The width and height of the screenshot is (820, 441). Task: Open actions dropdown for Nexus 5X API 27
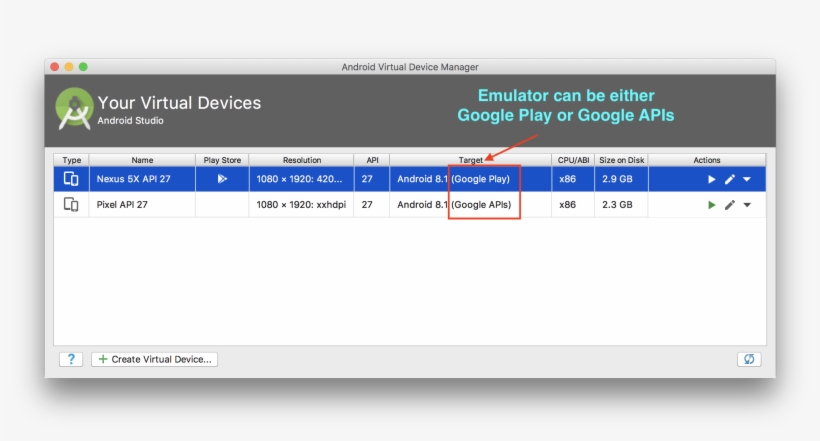coord(747,179)
